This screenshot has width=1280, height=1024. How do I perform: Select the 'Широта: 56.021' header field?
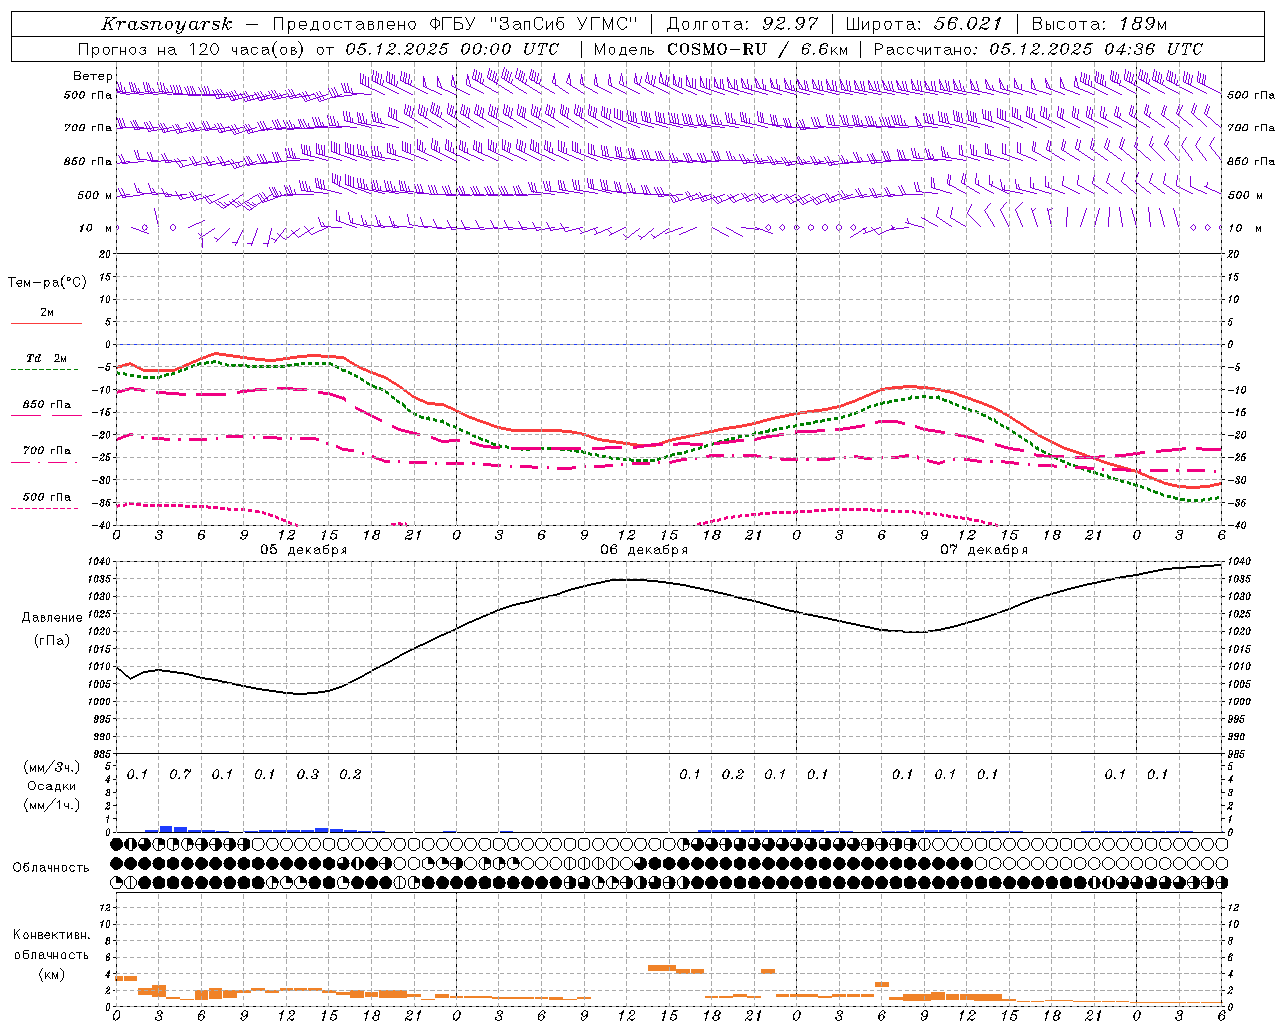point(924,24)
